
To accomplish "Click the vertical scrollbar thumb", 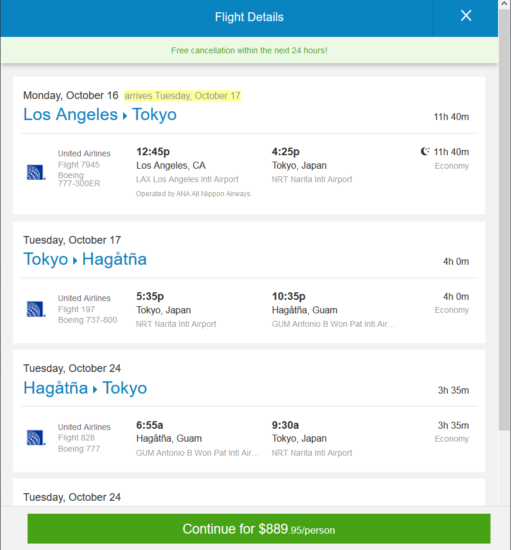I will point(504,220).
